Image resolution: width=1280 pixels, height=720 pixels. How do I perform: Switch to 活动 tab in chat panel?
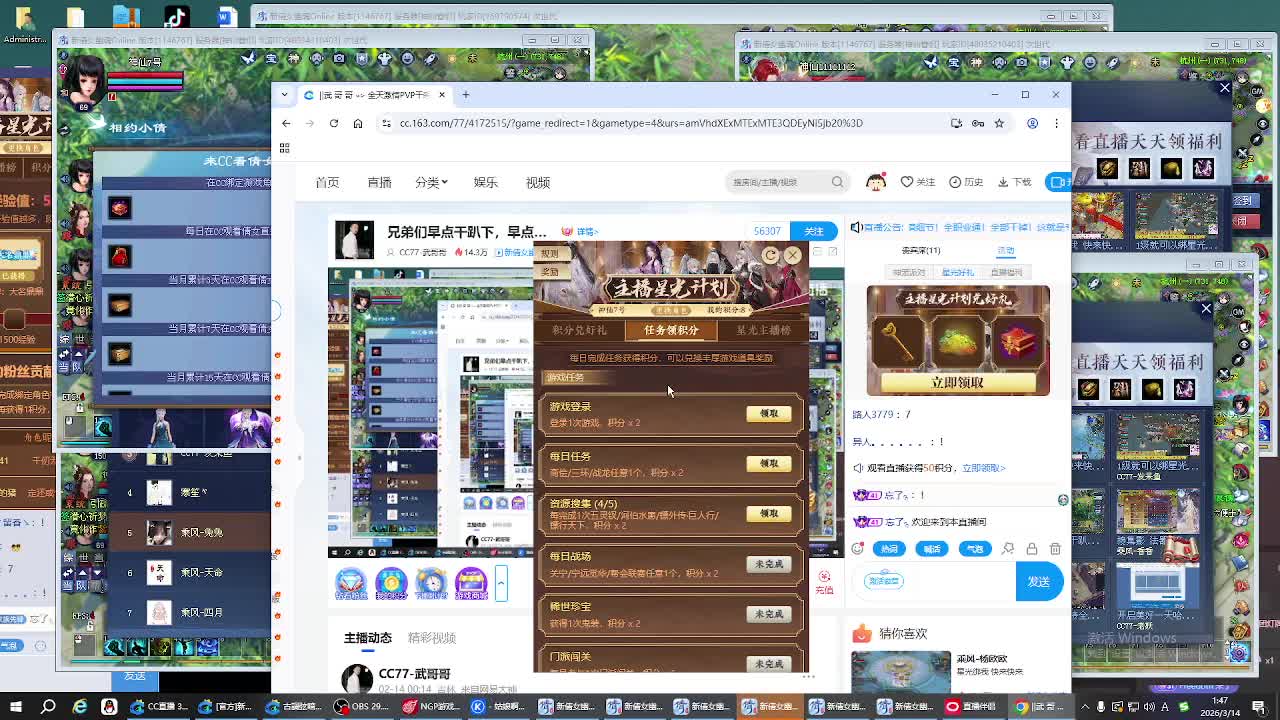[x=1006, y=250]
